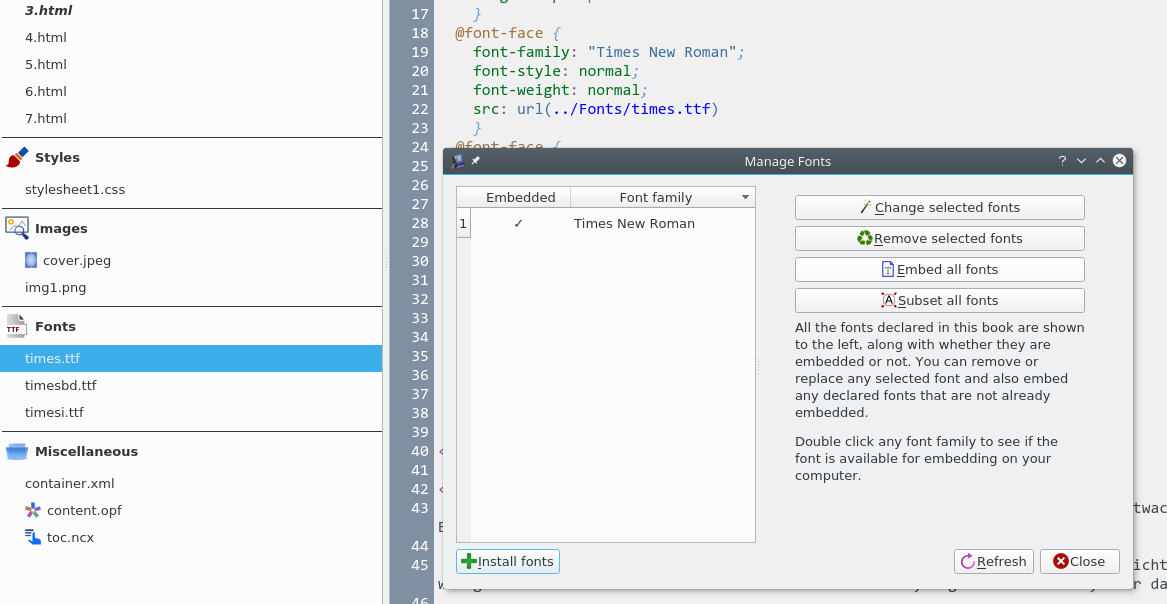Click Change selected fonts button
This screenshot has height=604, width=1167.
click(x=939, y=208)
